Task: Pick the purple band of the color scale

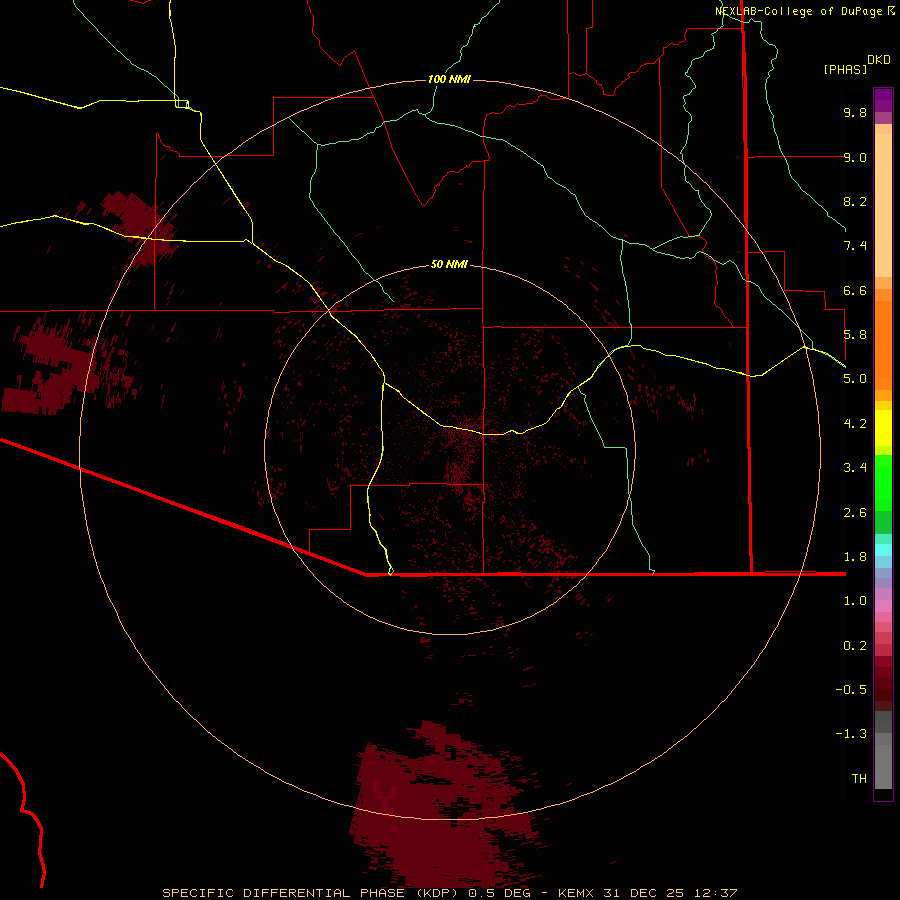Action: (883, 100)
